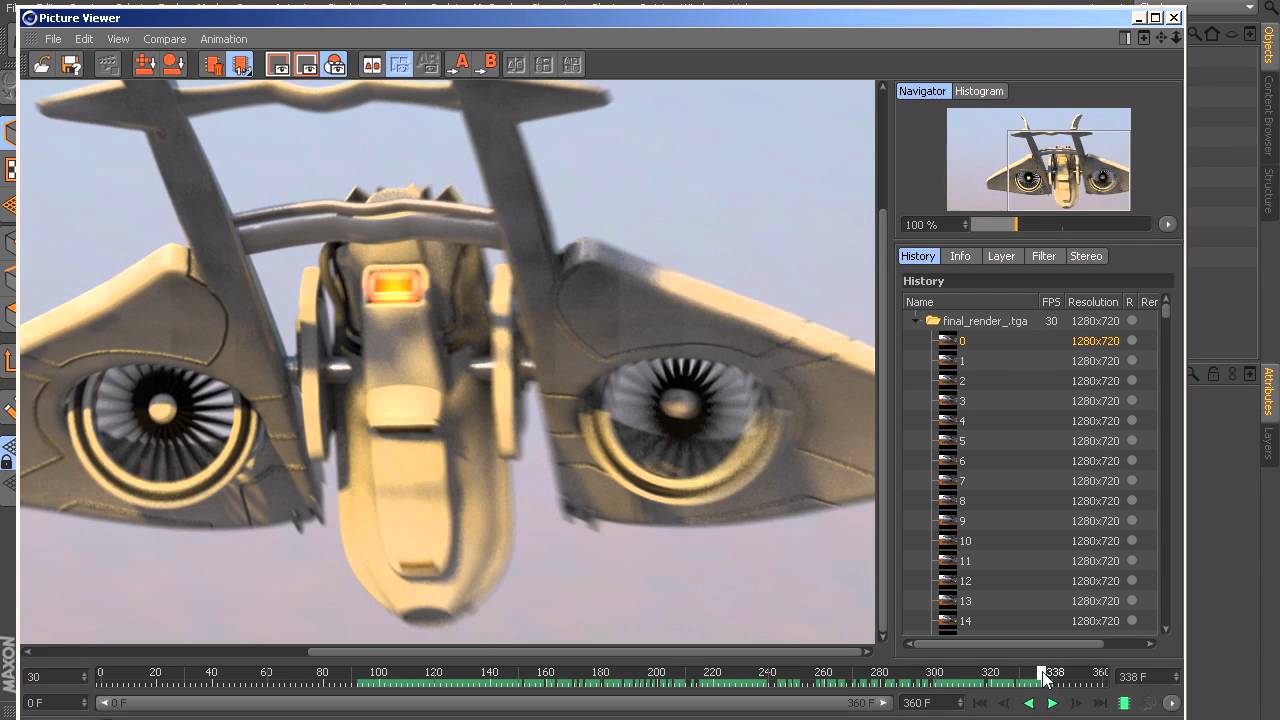Click the Open image folder icon
This screenshot has height=720, width=1280.
click(x=42, y=65)
